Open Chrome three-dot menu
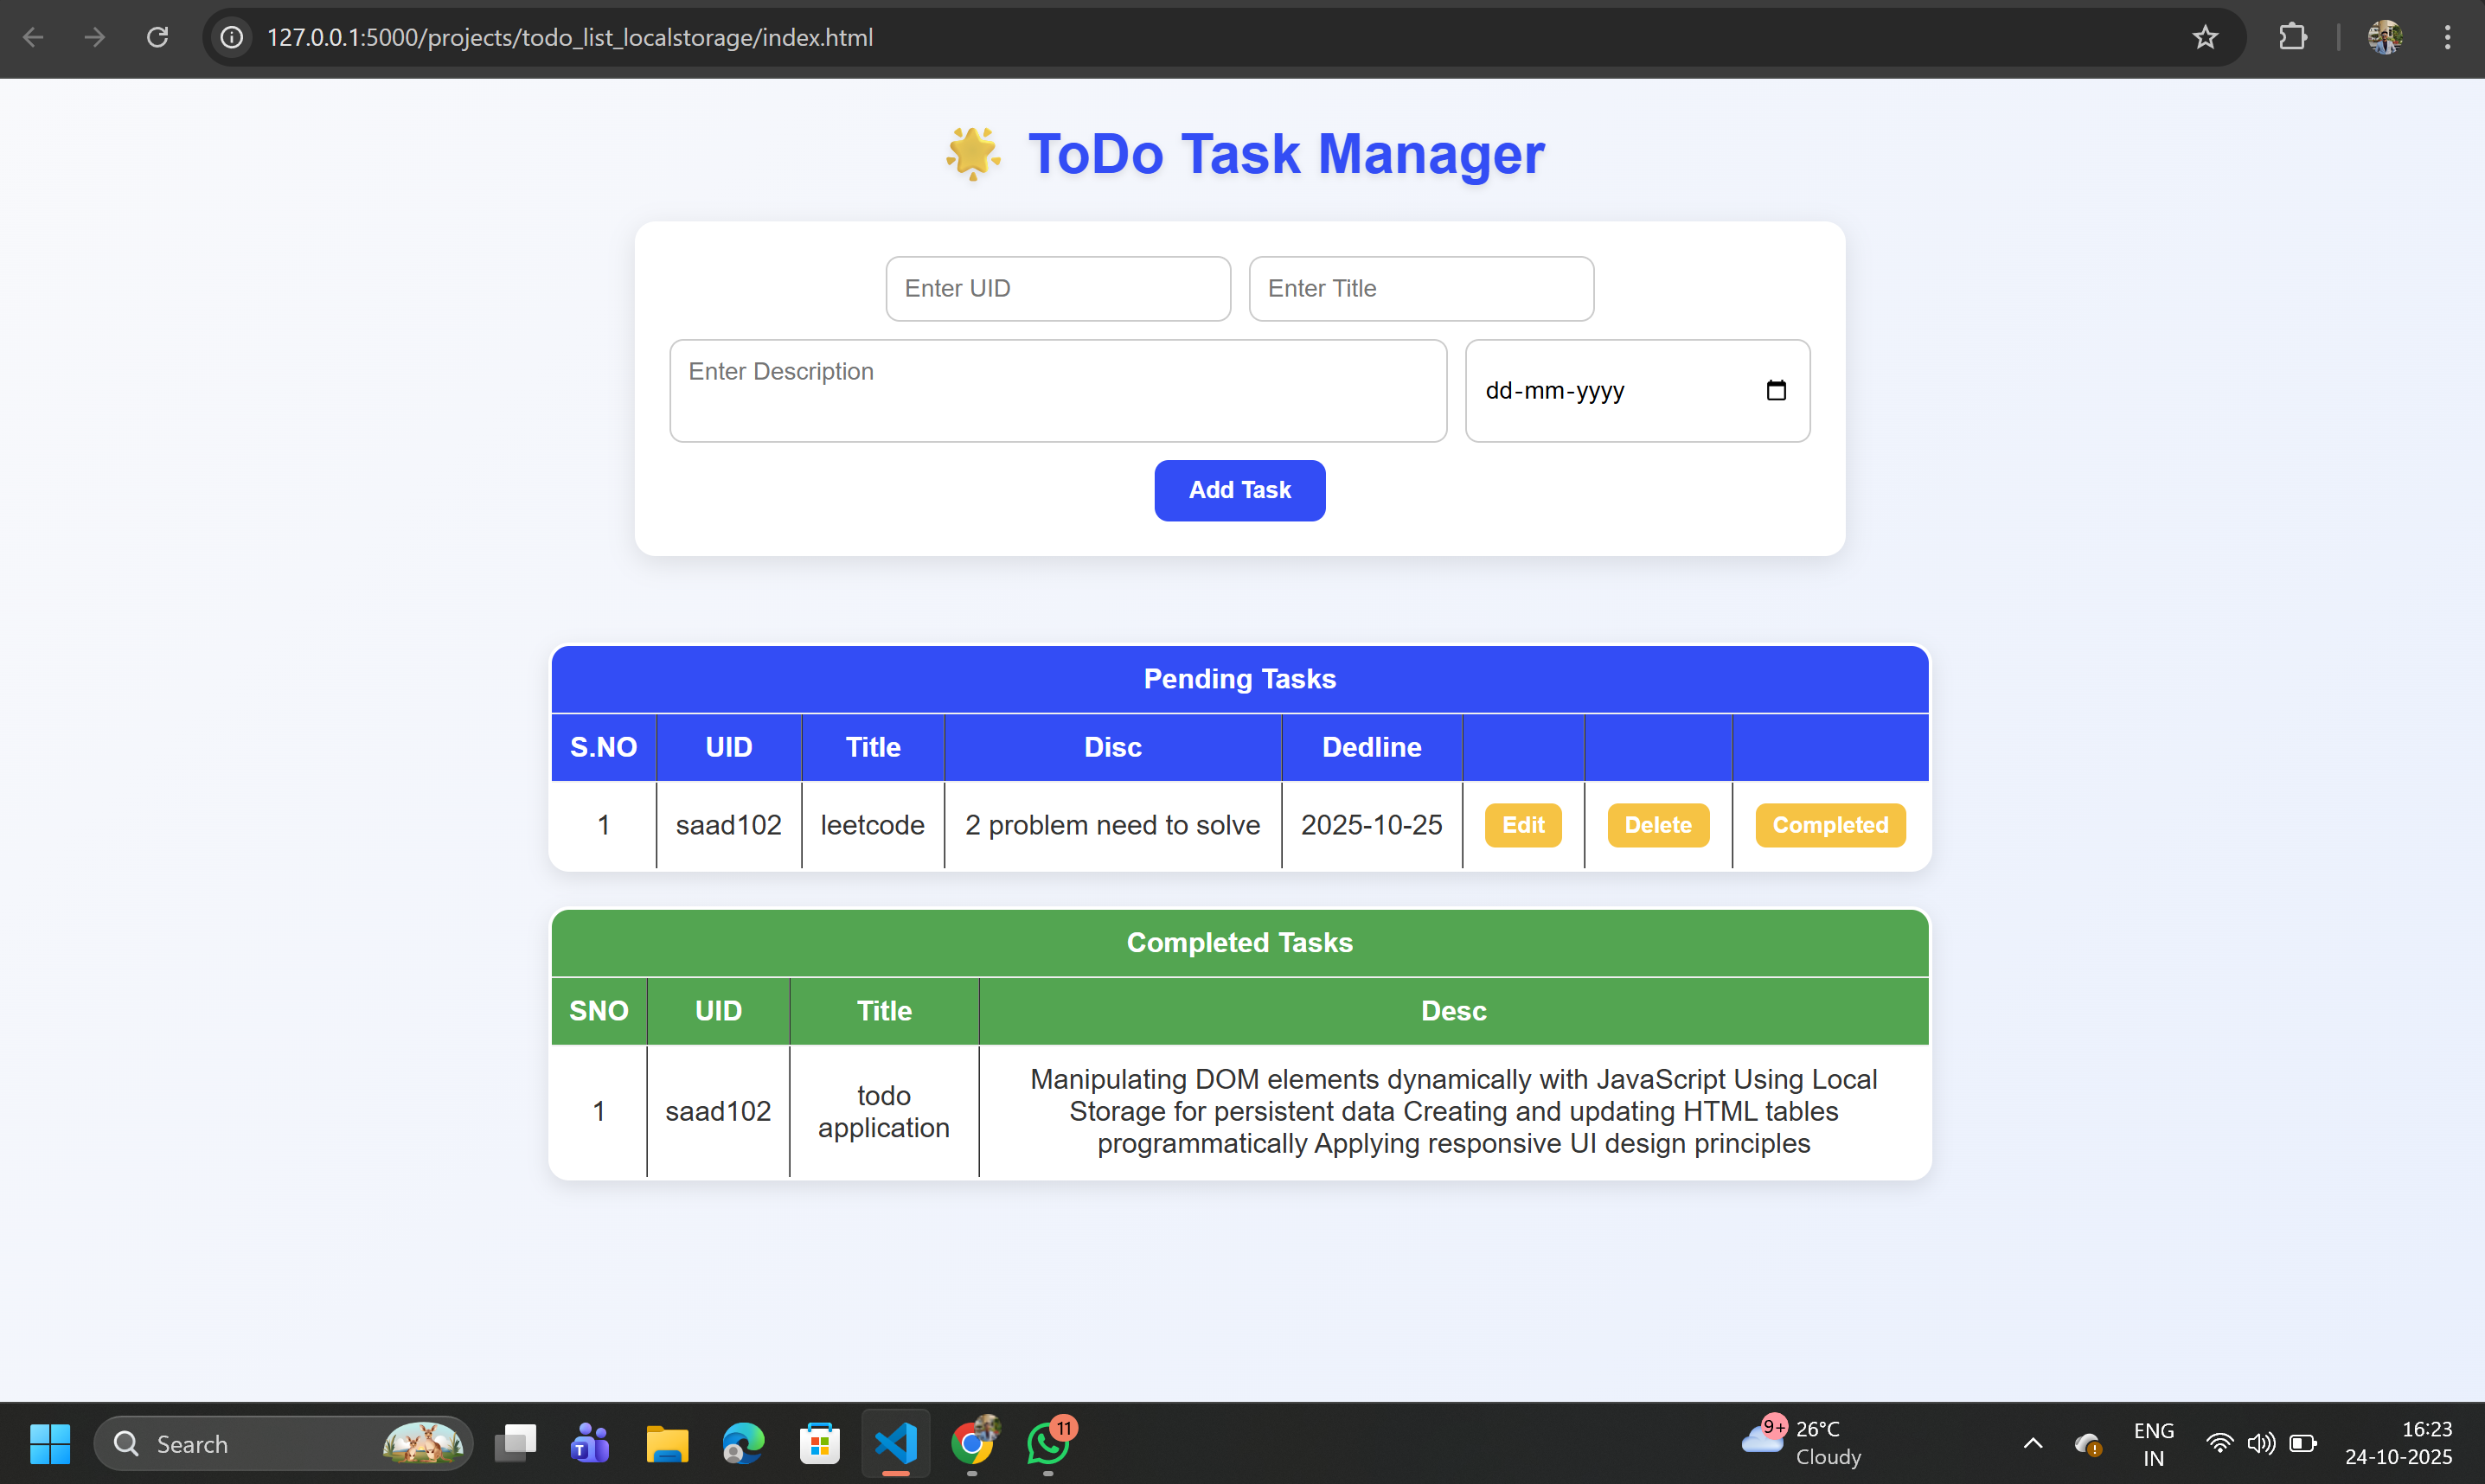2485x1484 pixels. pos(2447,38)
